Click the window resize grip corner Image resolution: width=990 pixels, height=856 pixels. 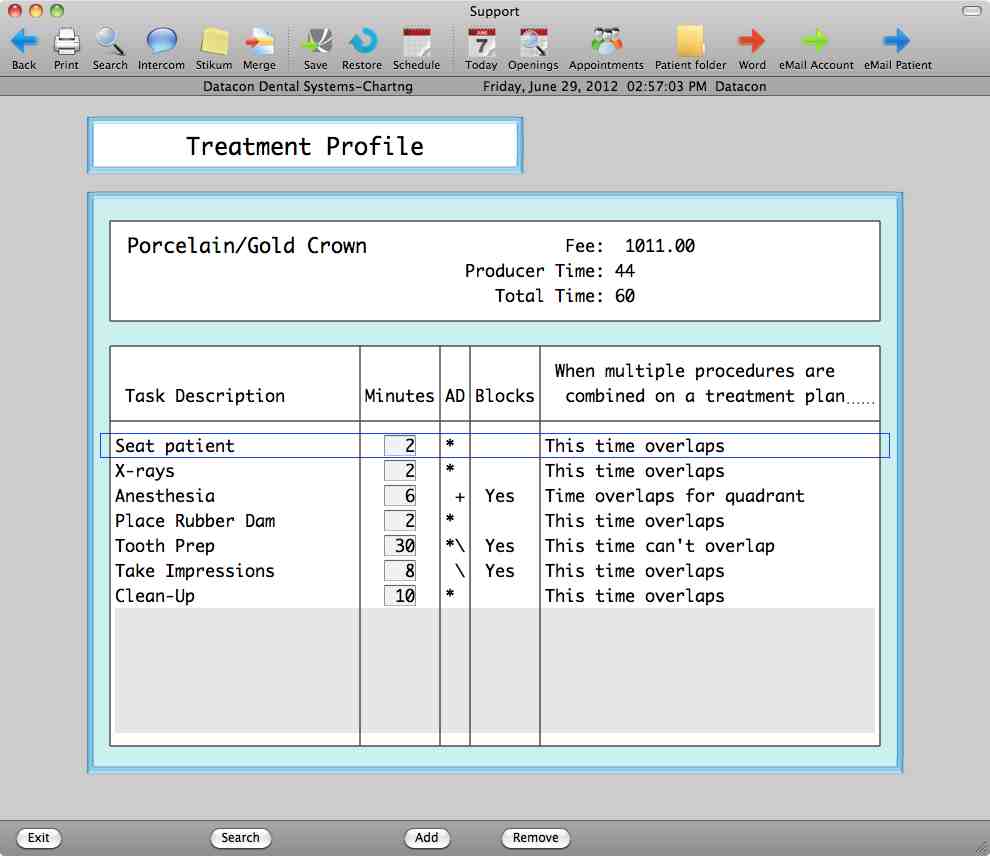(x=982, y=848)
